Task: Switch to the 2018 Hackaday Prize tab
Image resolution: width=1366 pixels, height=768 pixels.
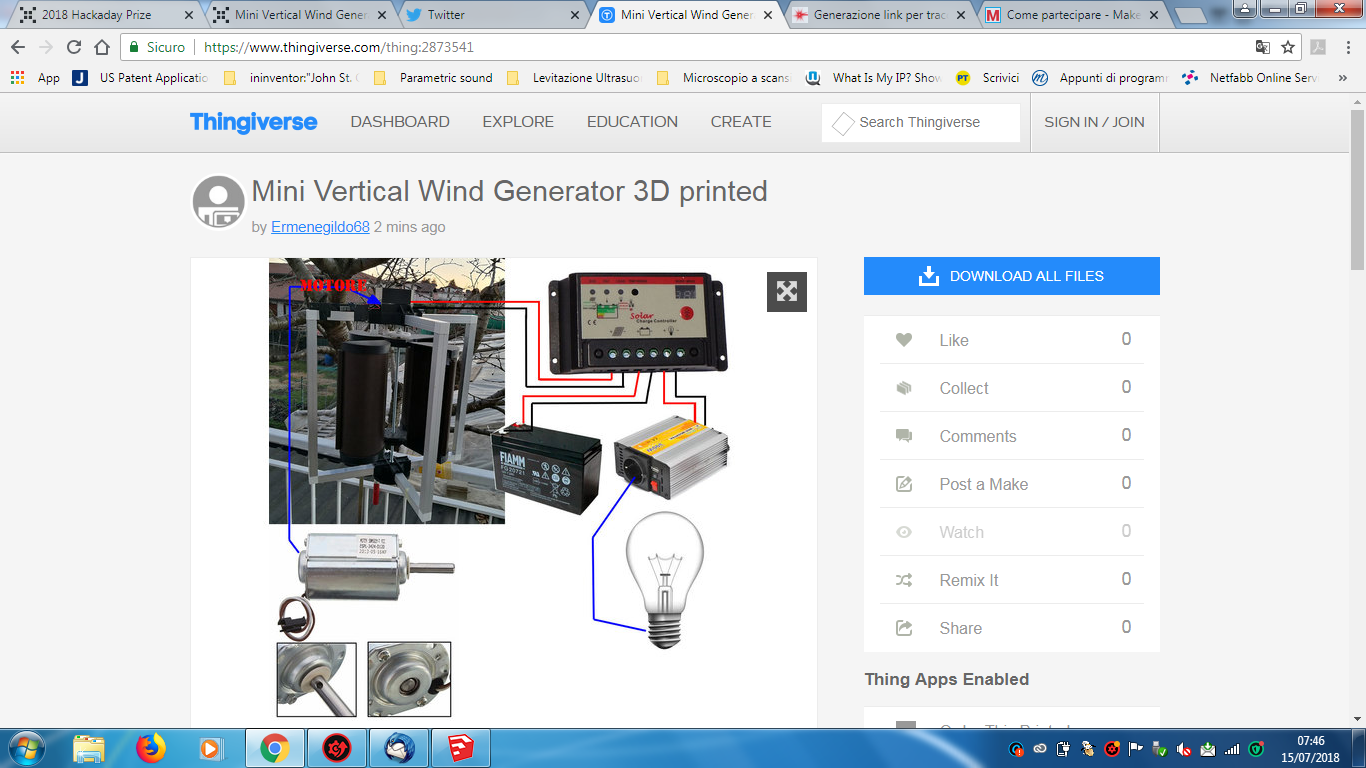Action: (97, 15)
